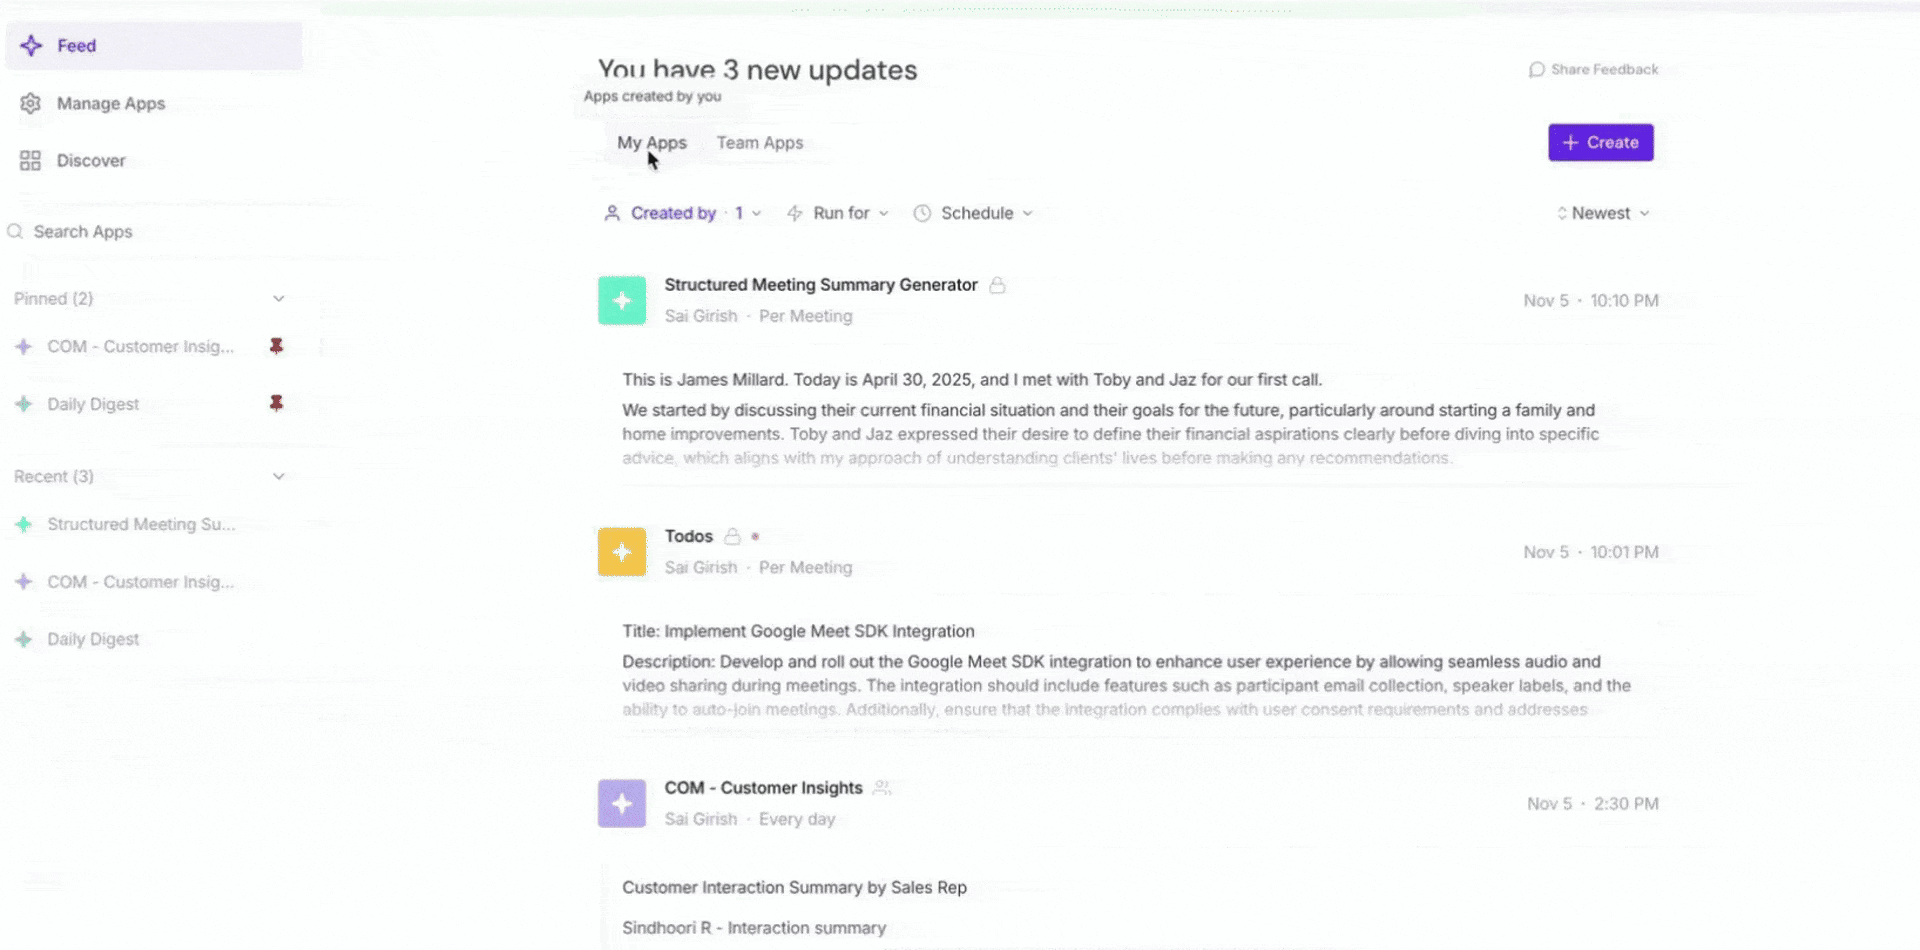The image size is (1920, 950).
Task: Click the Feed sparkle icon
Action: (x=31, y=46)
